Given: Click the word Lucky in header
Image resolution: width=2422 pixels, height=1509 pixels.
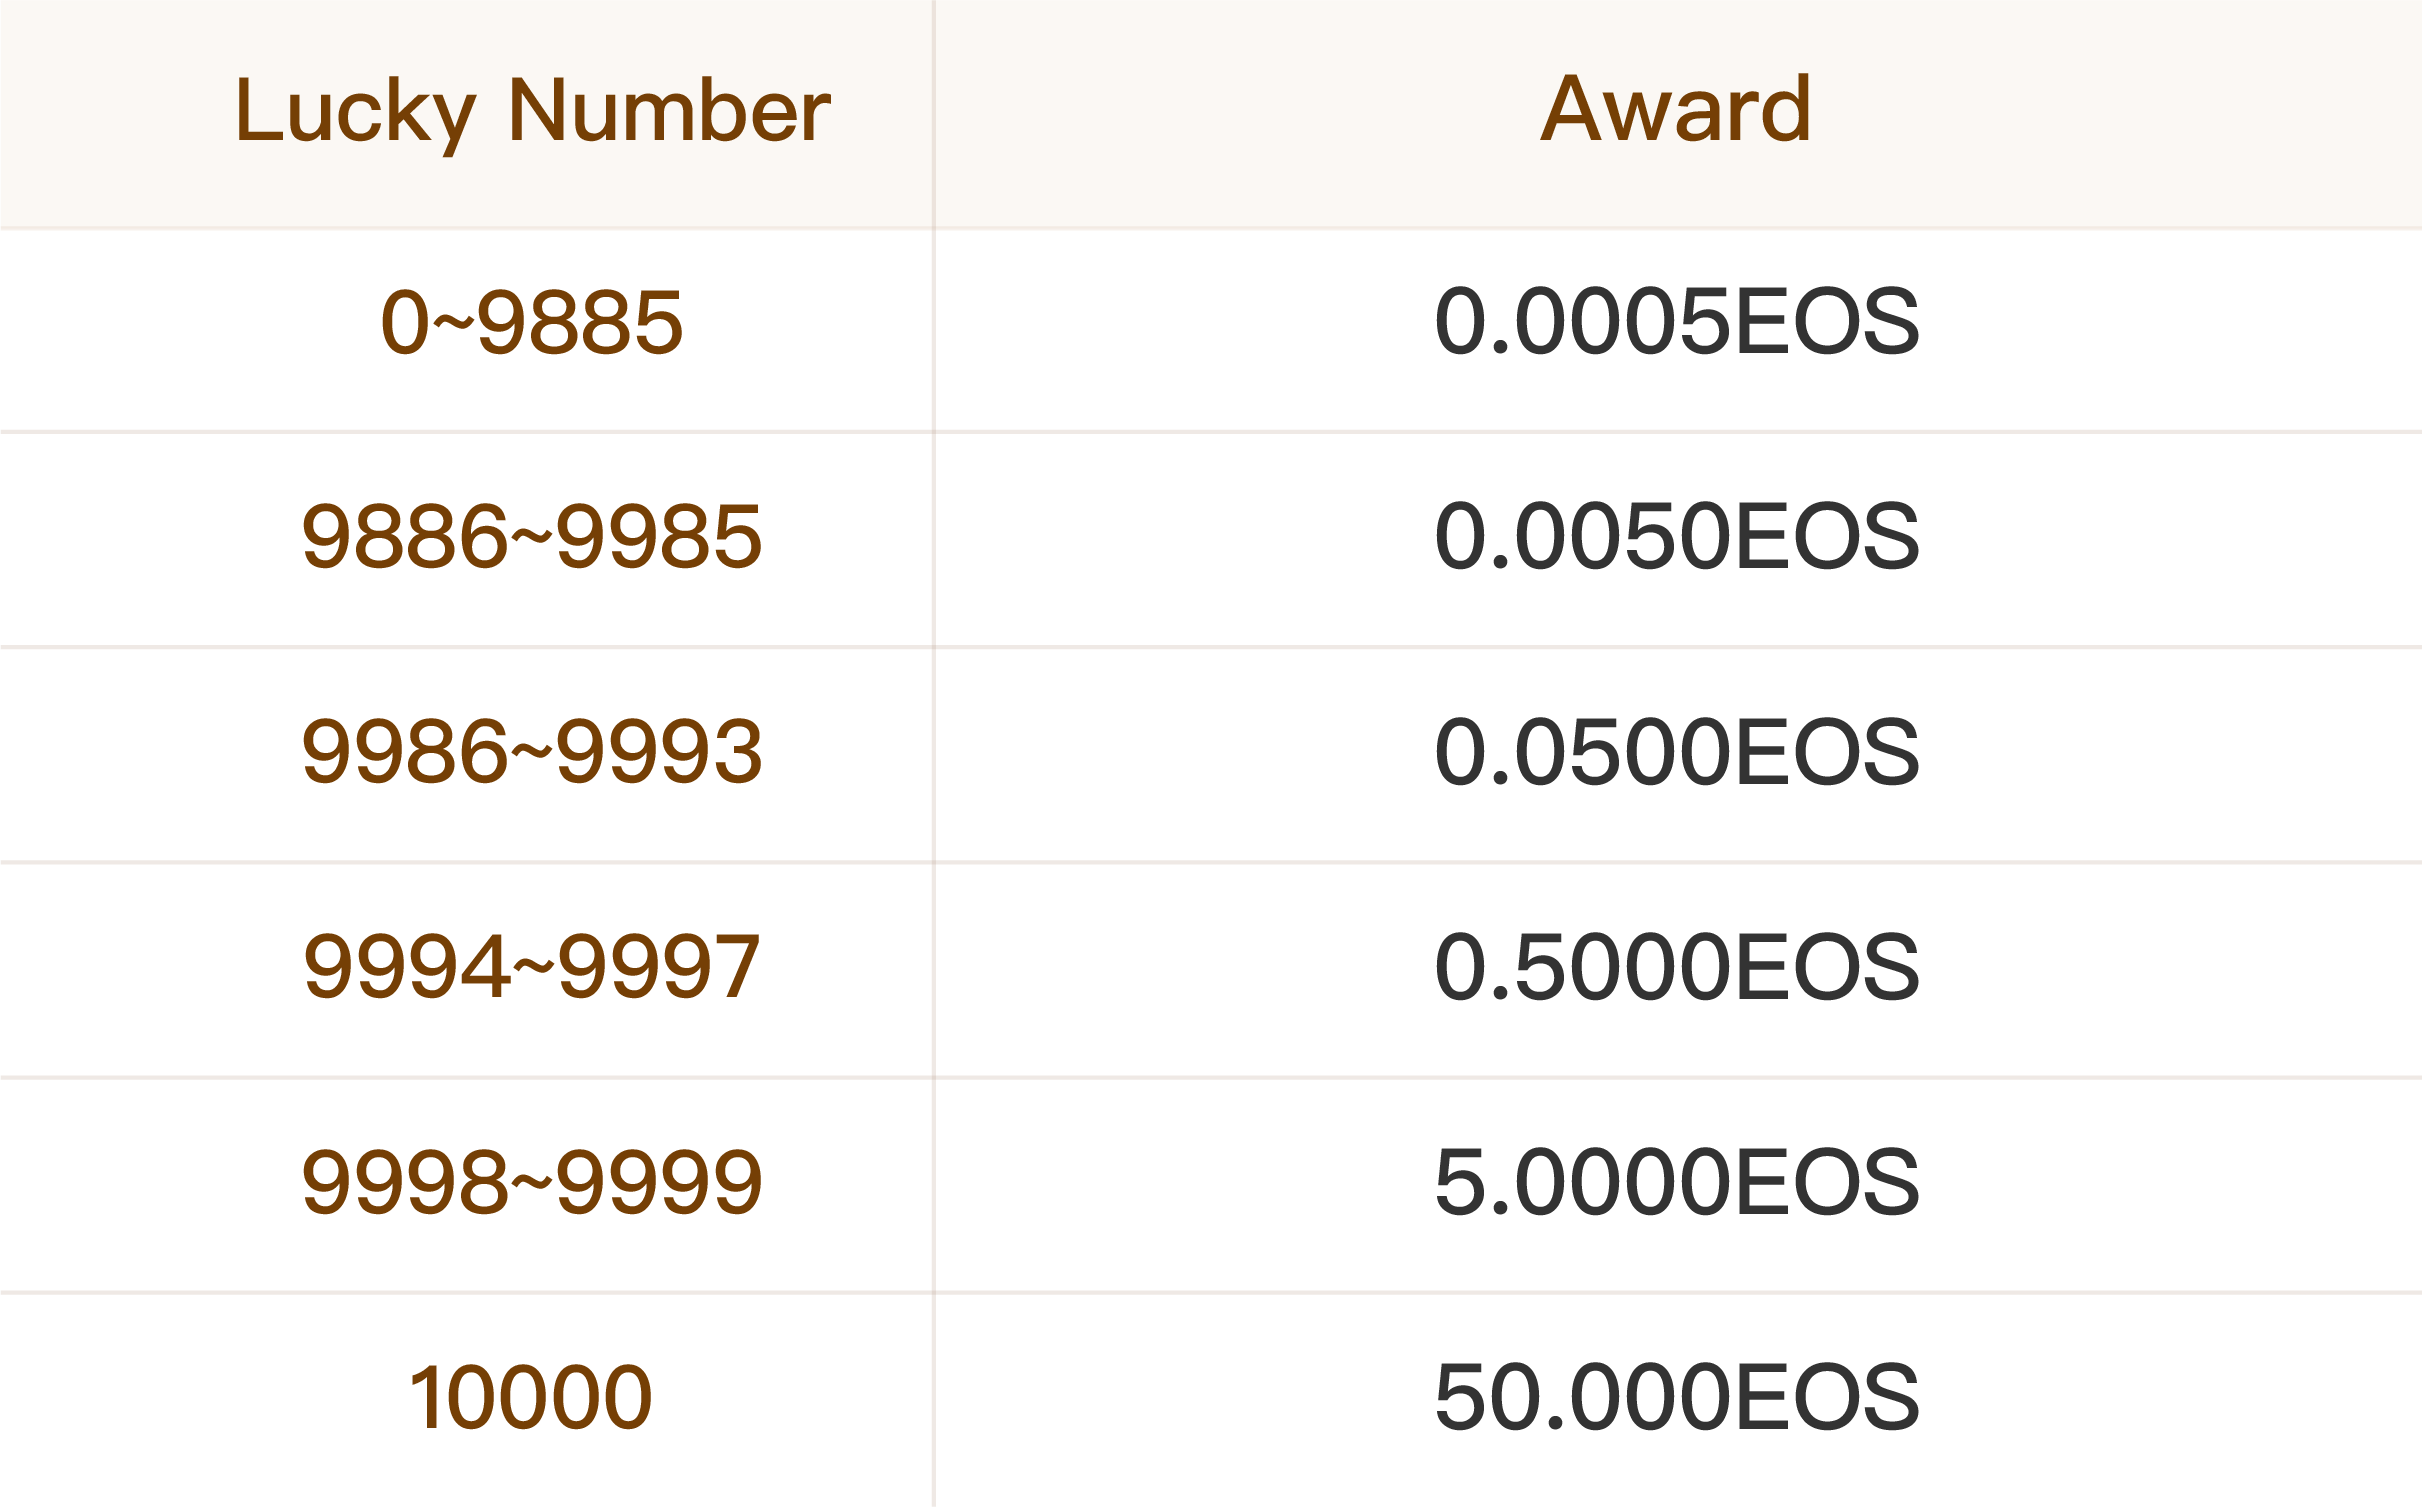Looking at the screenshot, I should pyautogui.click(x=355, y=114).
